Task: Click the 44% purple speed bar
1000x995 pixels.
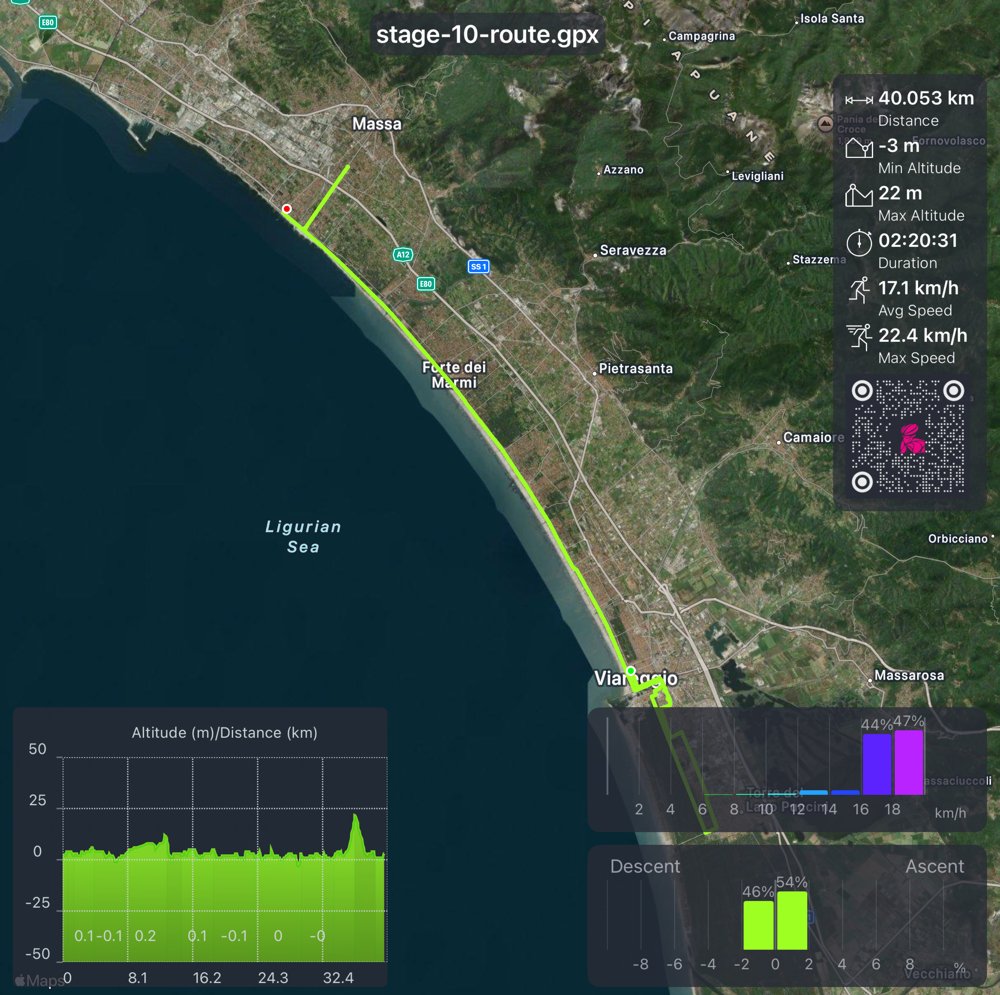Action: click(x=877, y=764)
